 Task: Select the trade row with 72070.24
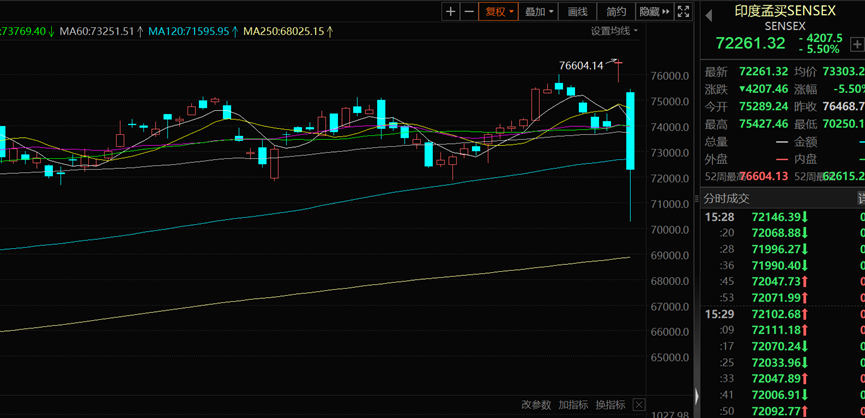click(x=783, y=346)
